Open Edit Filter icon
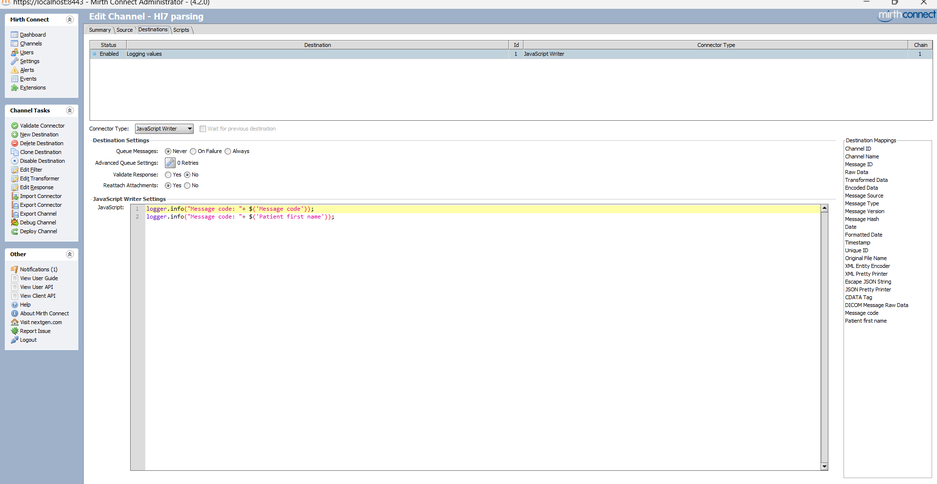Screen dimensions: 937x484 [15, 170]
